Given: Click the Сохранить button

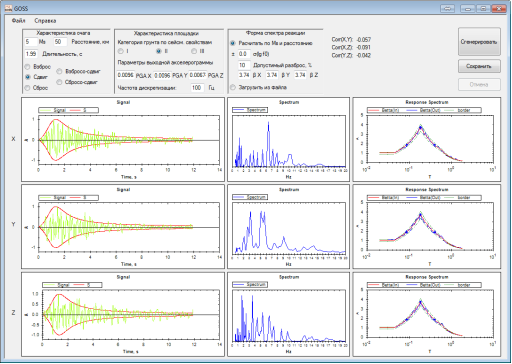Looking at the screenshot, I should coord(479,66).
